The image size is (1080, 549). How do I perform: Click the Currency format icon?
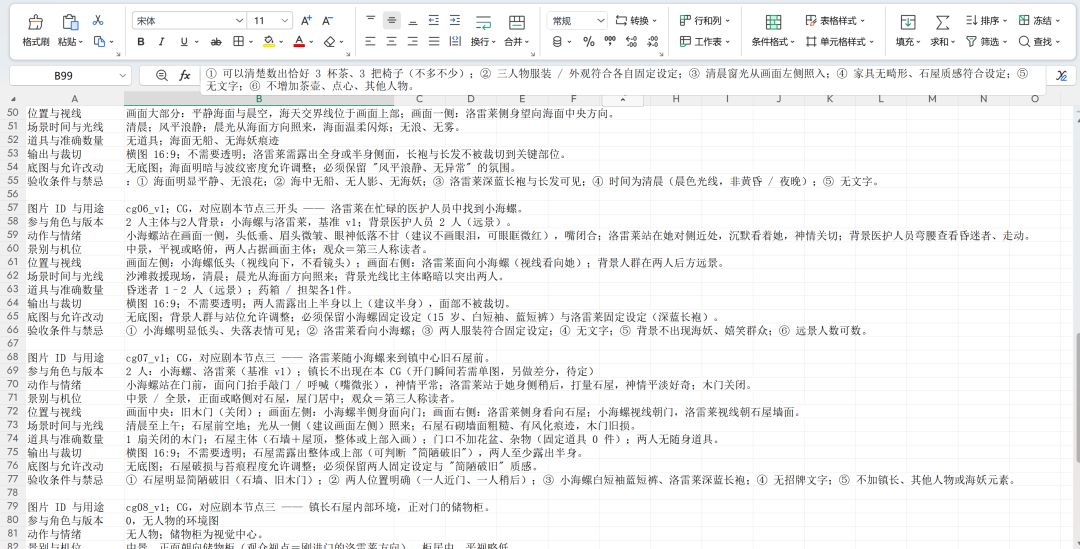pos(557,42)
